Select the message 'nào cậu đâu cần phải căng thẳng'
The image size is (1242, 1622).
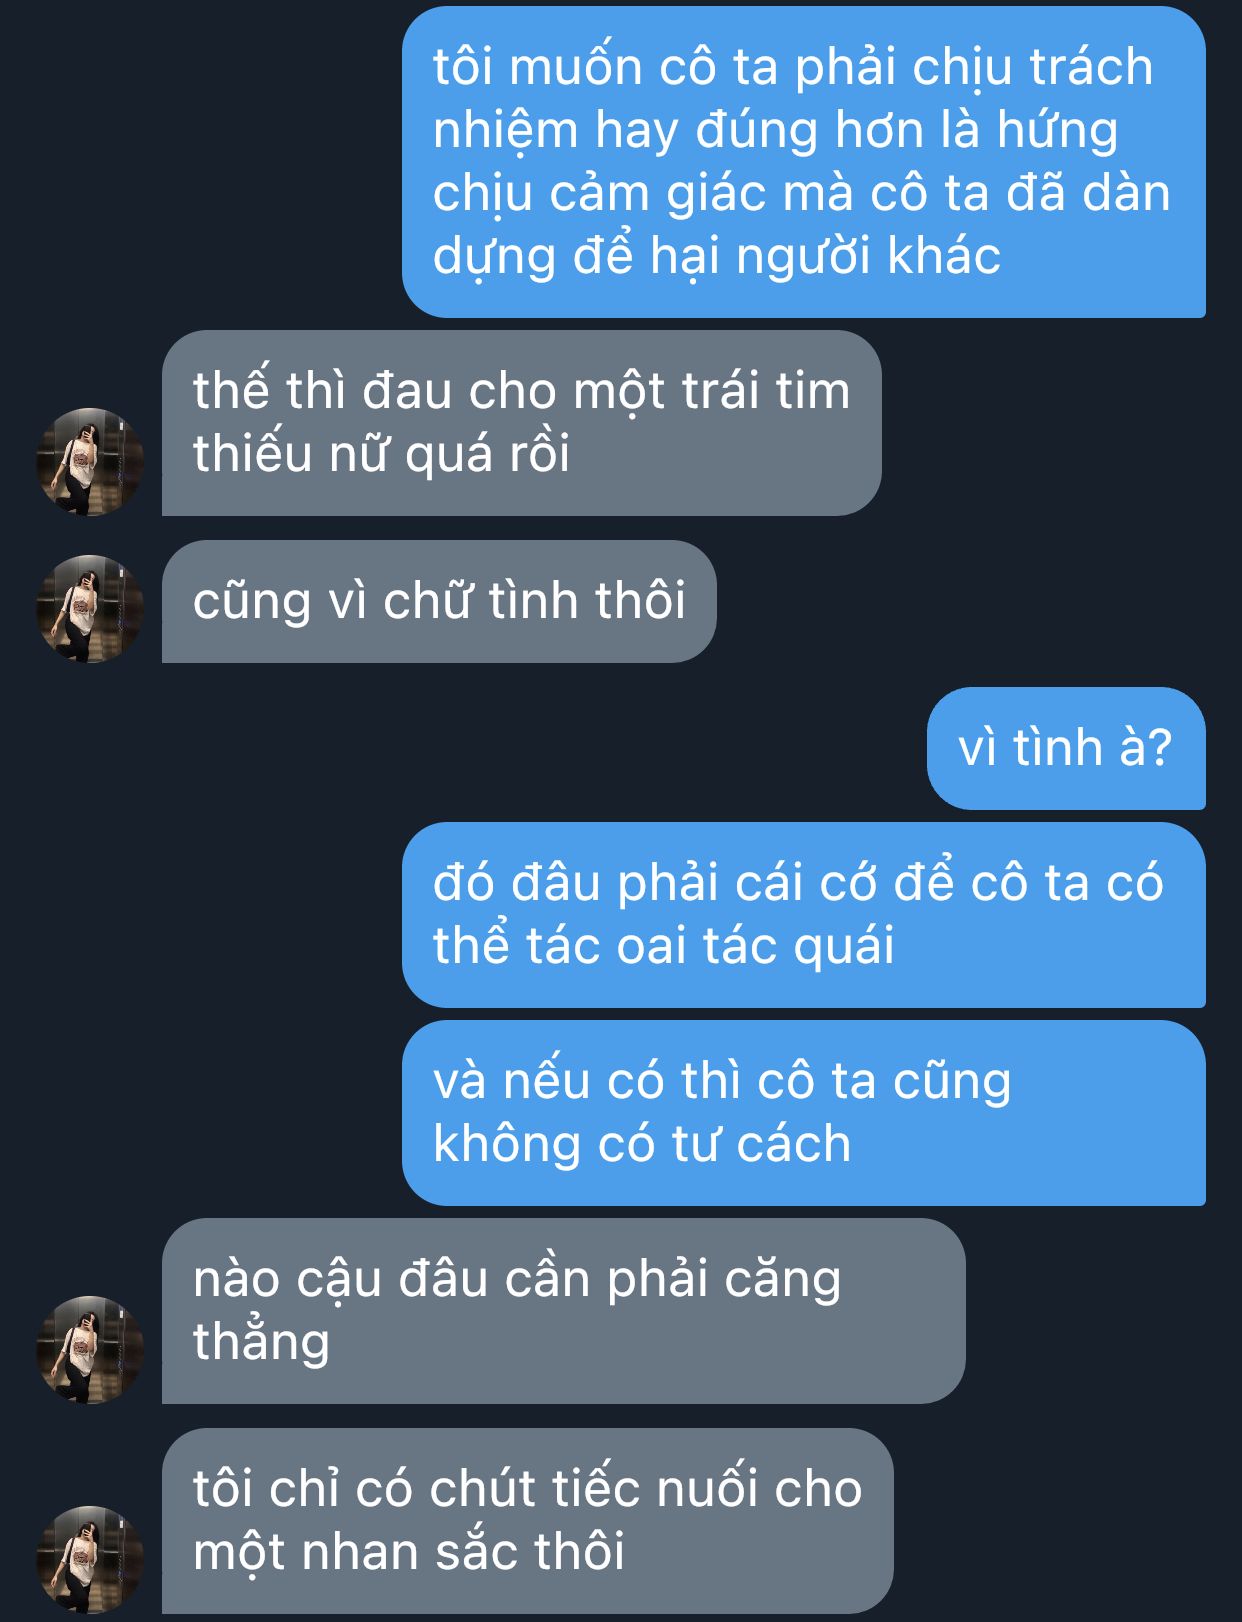564,1311
